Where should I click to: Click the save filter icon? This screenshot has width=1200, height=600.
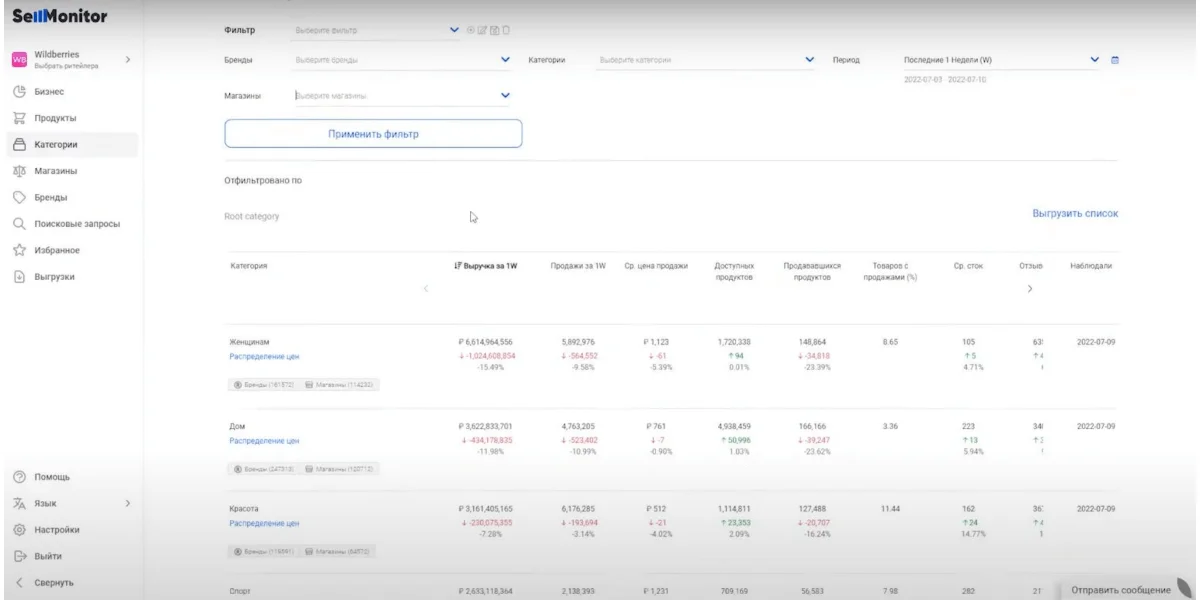tap(494, 32)
